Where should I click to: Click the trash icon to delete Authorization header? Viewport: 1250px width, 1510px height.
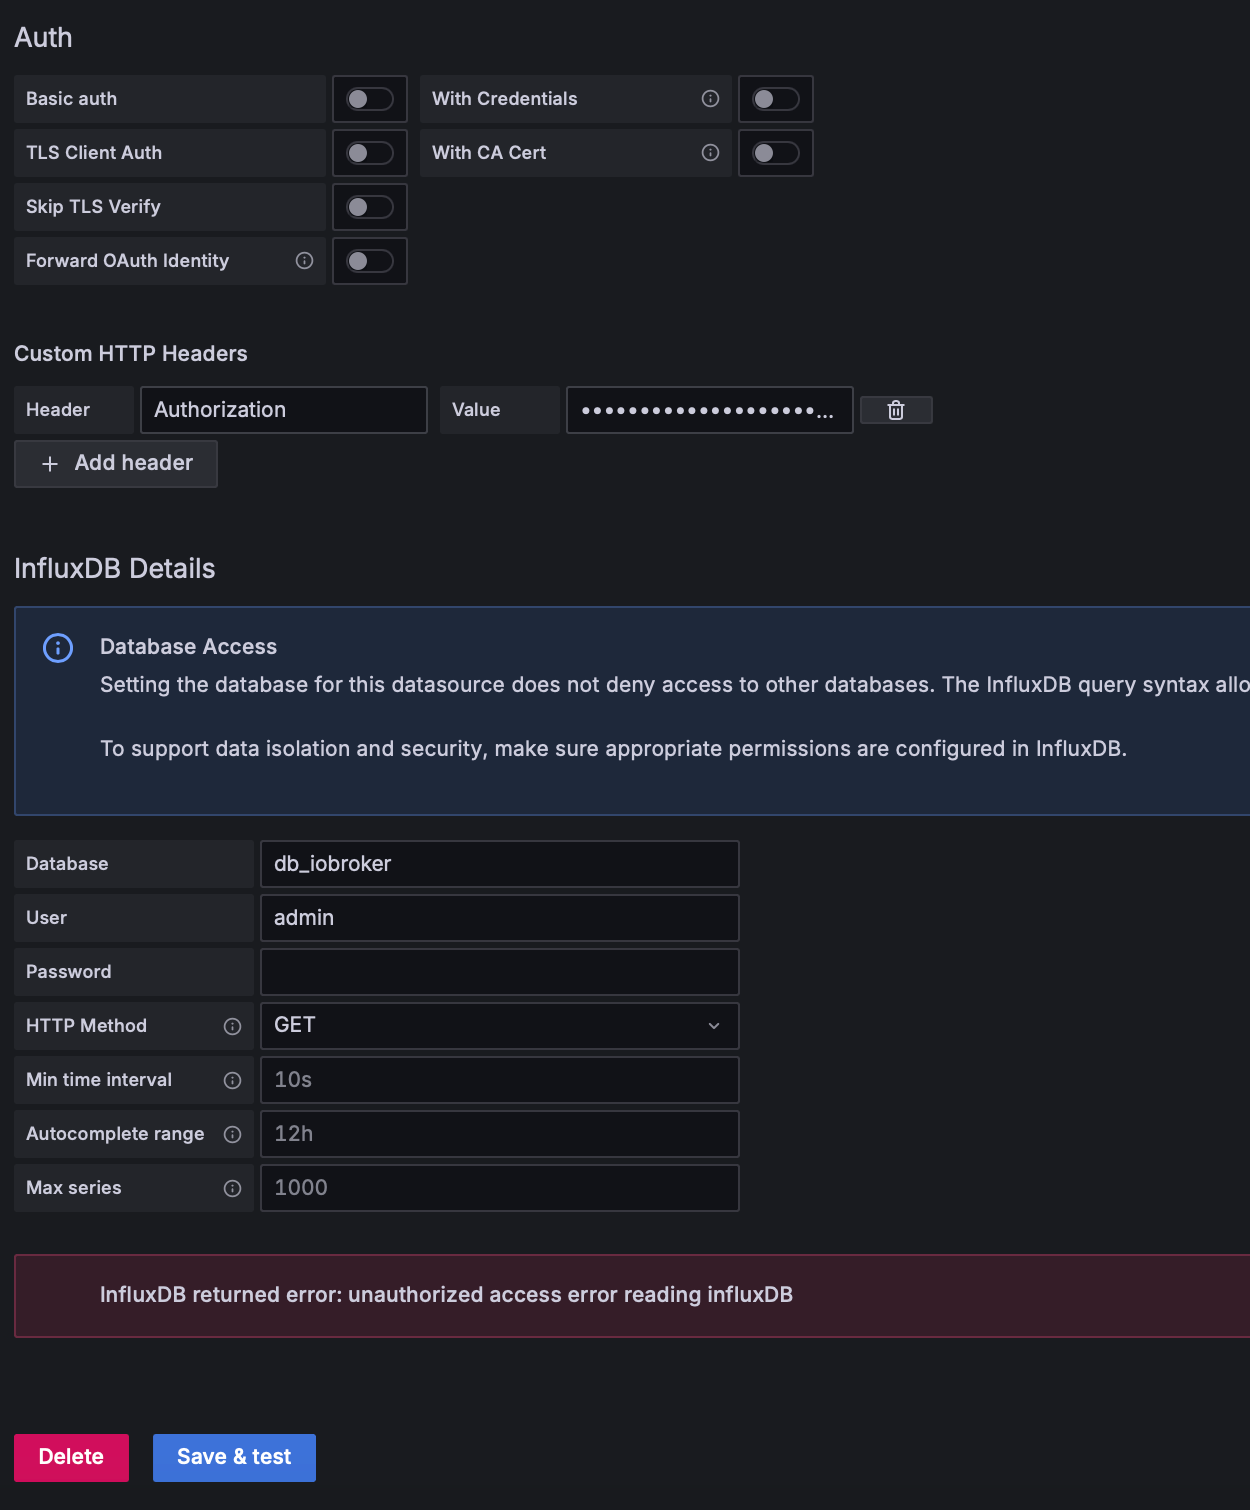tap(896, 410)
